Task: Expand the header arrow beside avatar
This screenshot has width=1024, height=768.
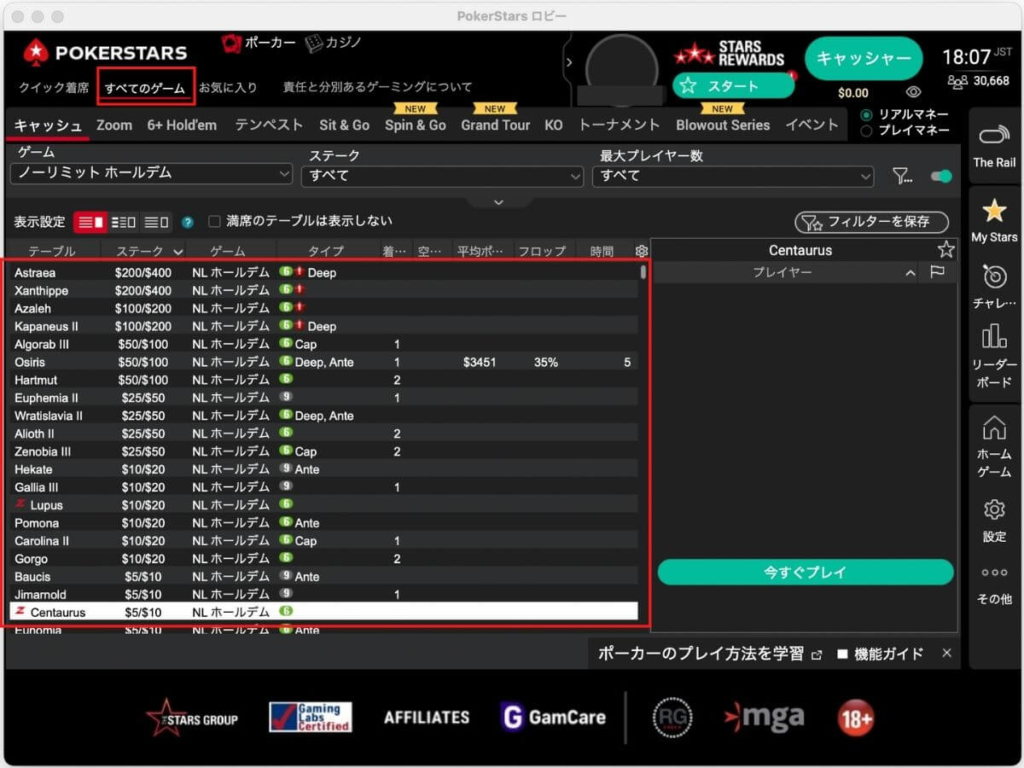Action: pyautogui.click(x=569, y=63)
